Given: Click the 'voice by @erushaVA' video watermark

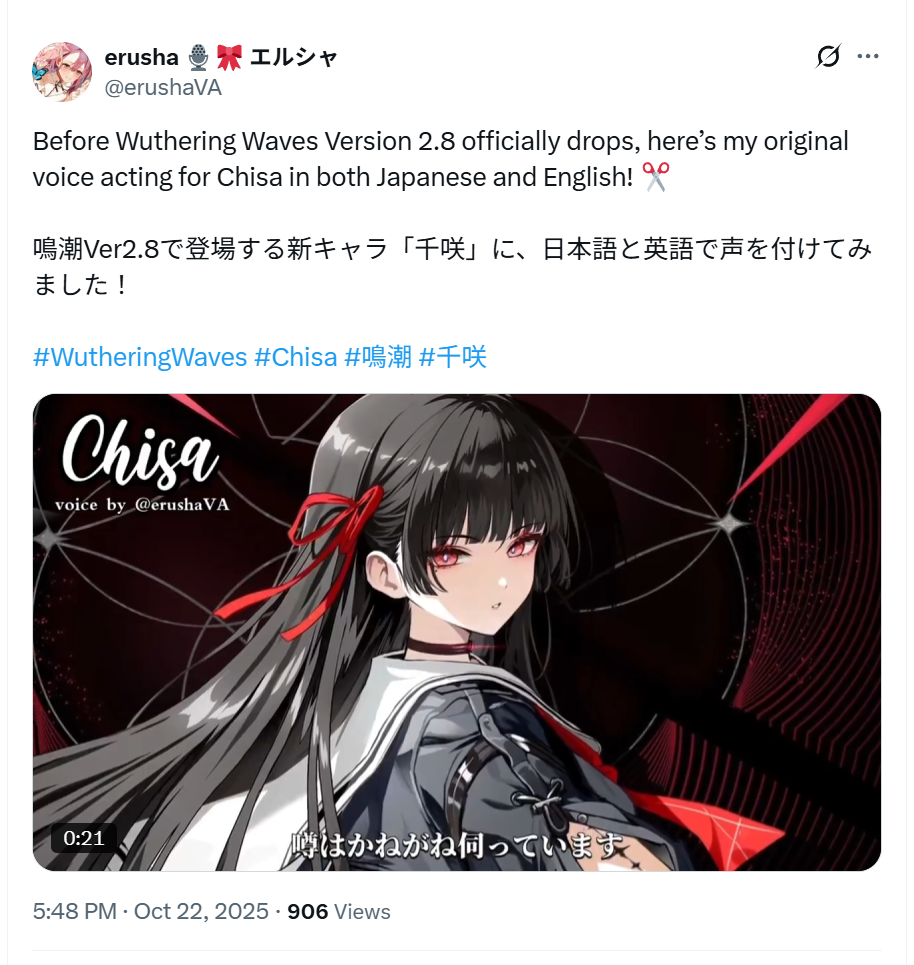Looking at the screenshot, I should 142,505.
